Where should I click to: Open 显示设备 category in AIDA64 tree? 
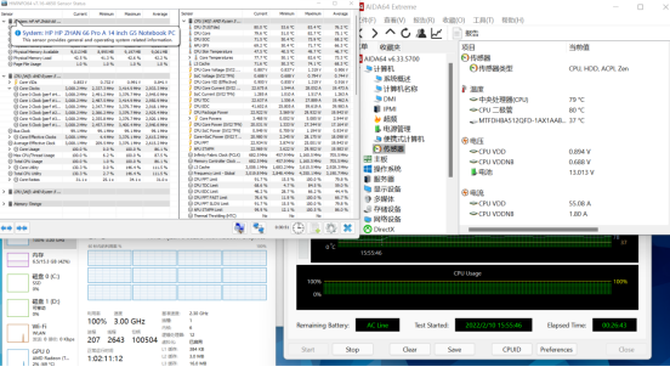[x=382, y=189]
